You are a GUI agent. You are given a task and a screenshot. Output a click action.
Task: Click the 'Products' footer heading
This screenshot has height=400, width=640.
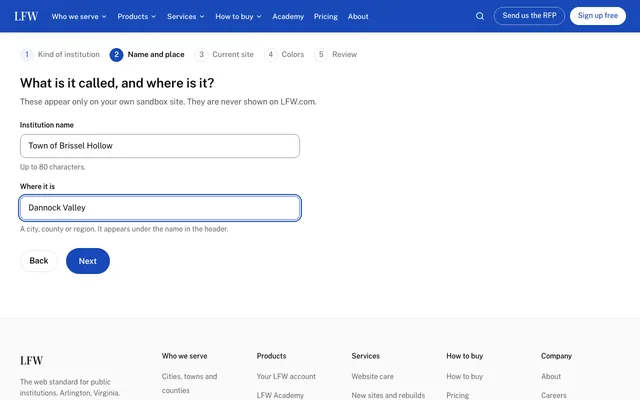coord(271,356)
